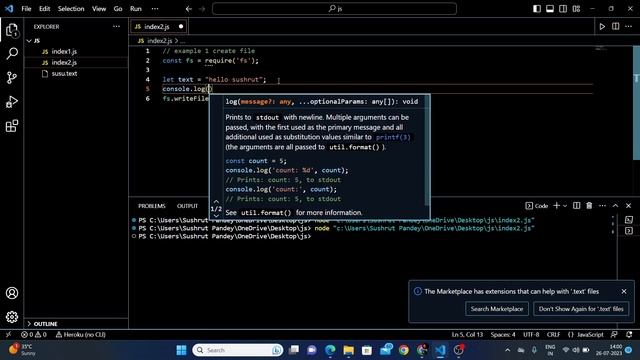Toggle secondary side bar layout icon
Image resolution: width=640 pixels, height=360 pixels.
(563, 9)
